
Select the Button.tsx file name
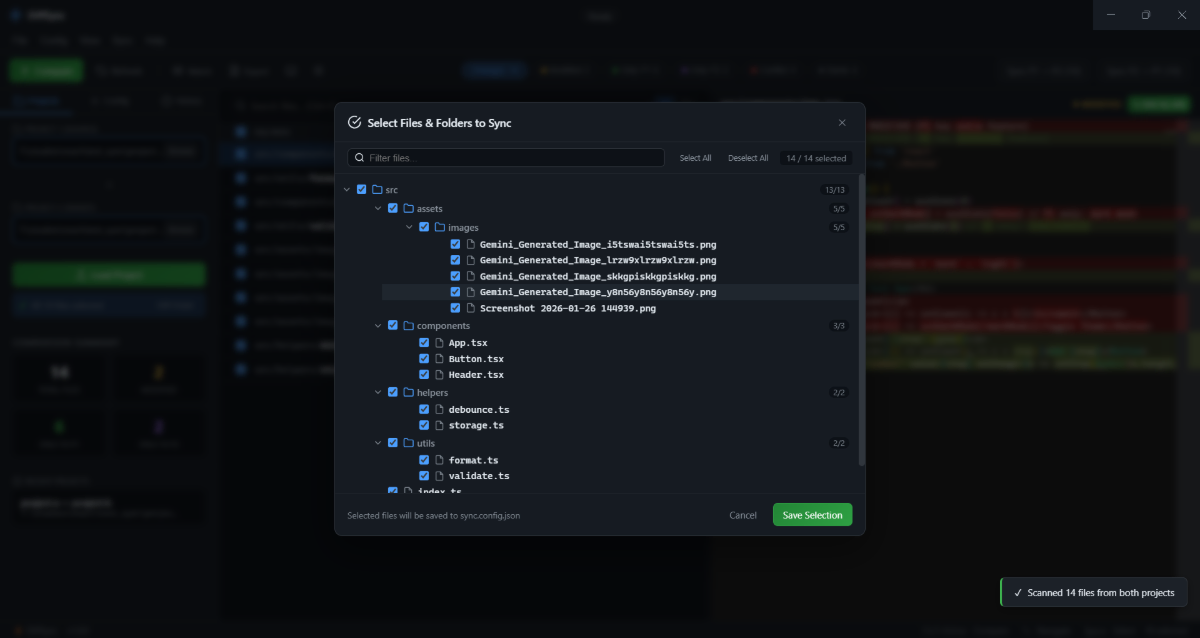[476, 358]
